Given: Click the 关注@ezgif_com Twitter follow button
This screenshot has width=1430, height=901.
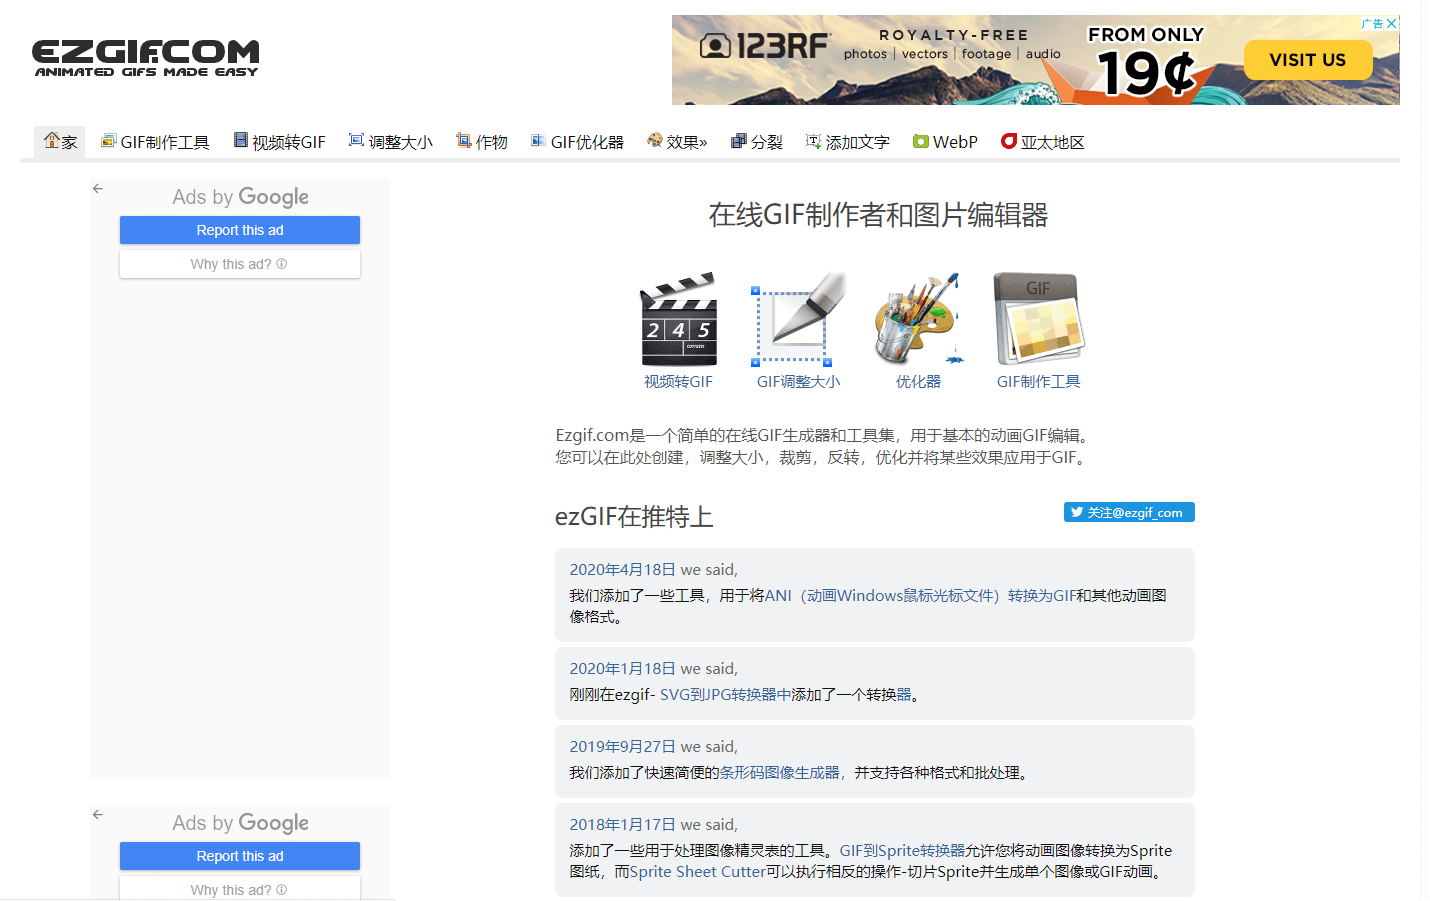Looking at the screenshot, I should point(1128,512).
